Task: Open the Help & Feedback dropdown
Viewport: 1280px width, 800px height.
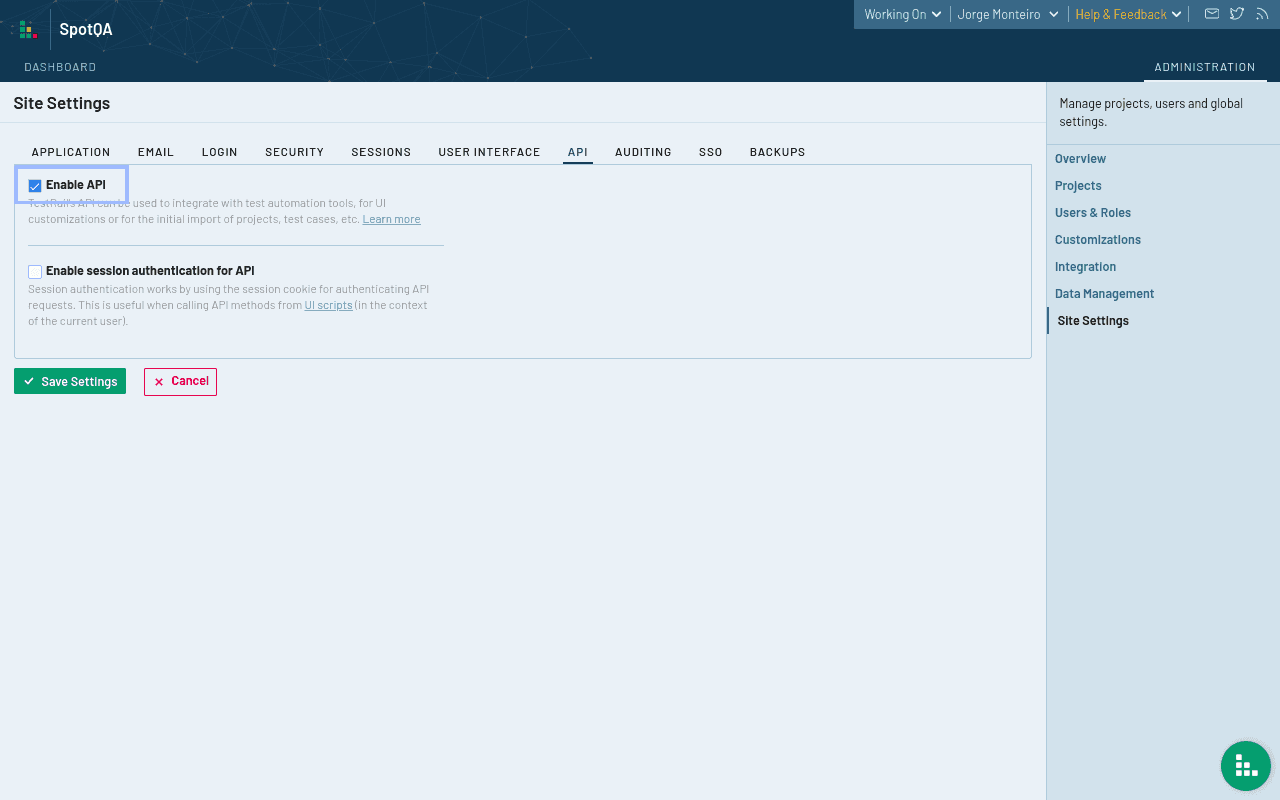Action: 1126,14
